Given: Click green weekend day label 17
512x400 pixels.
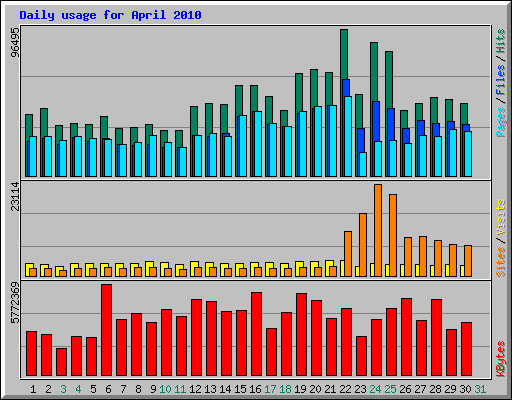Looking at the screenshot, I should [270, 389].
